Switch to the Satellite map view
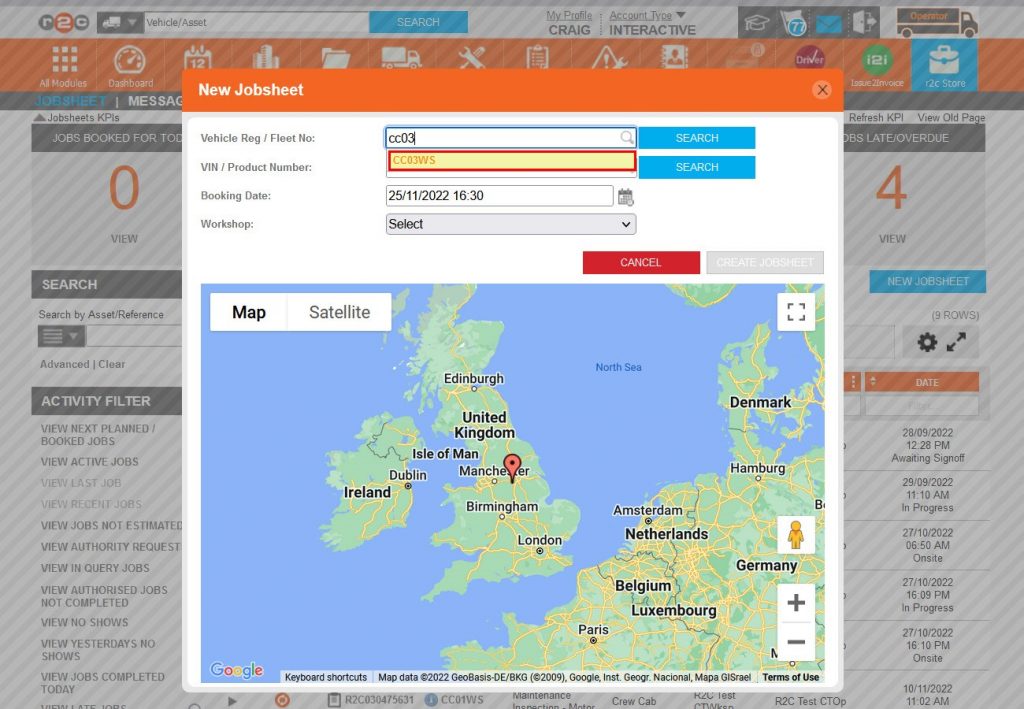 pyautogui.click(x=338, y=312)
